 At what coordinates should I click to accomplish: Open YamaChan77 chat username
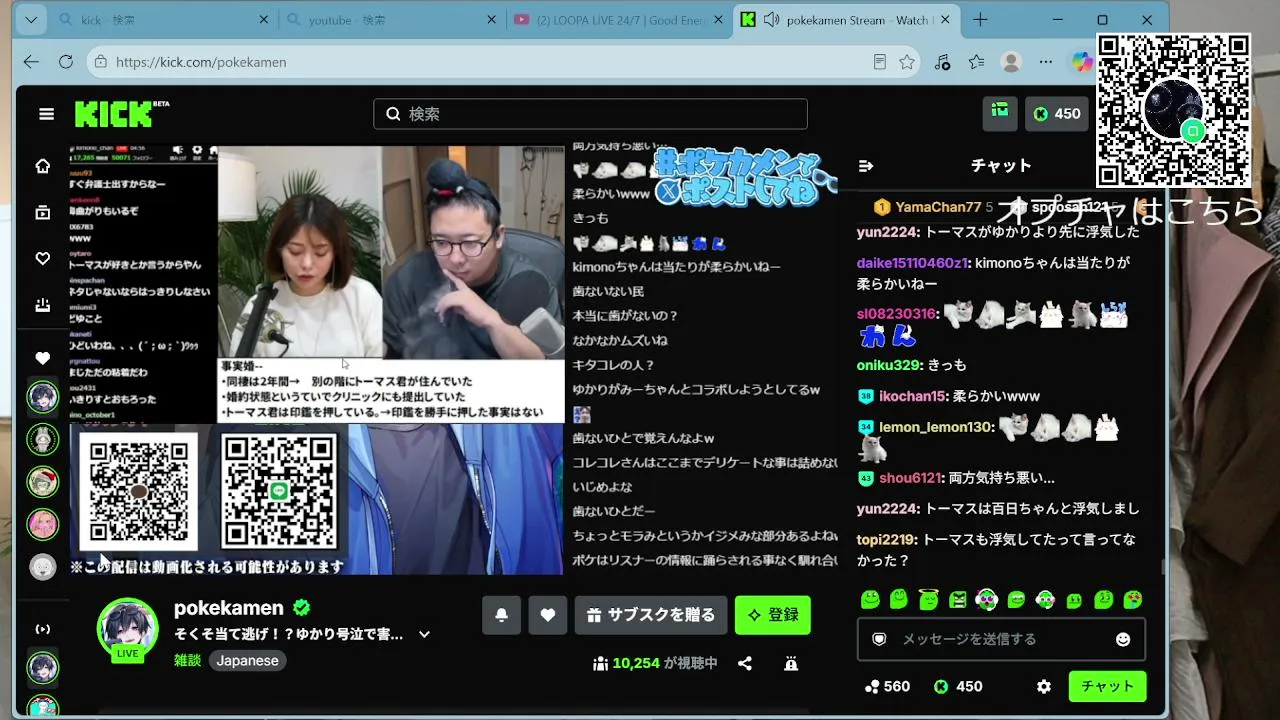tap(938, 207)
